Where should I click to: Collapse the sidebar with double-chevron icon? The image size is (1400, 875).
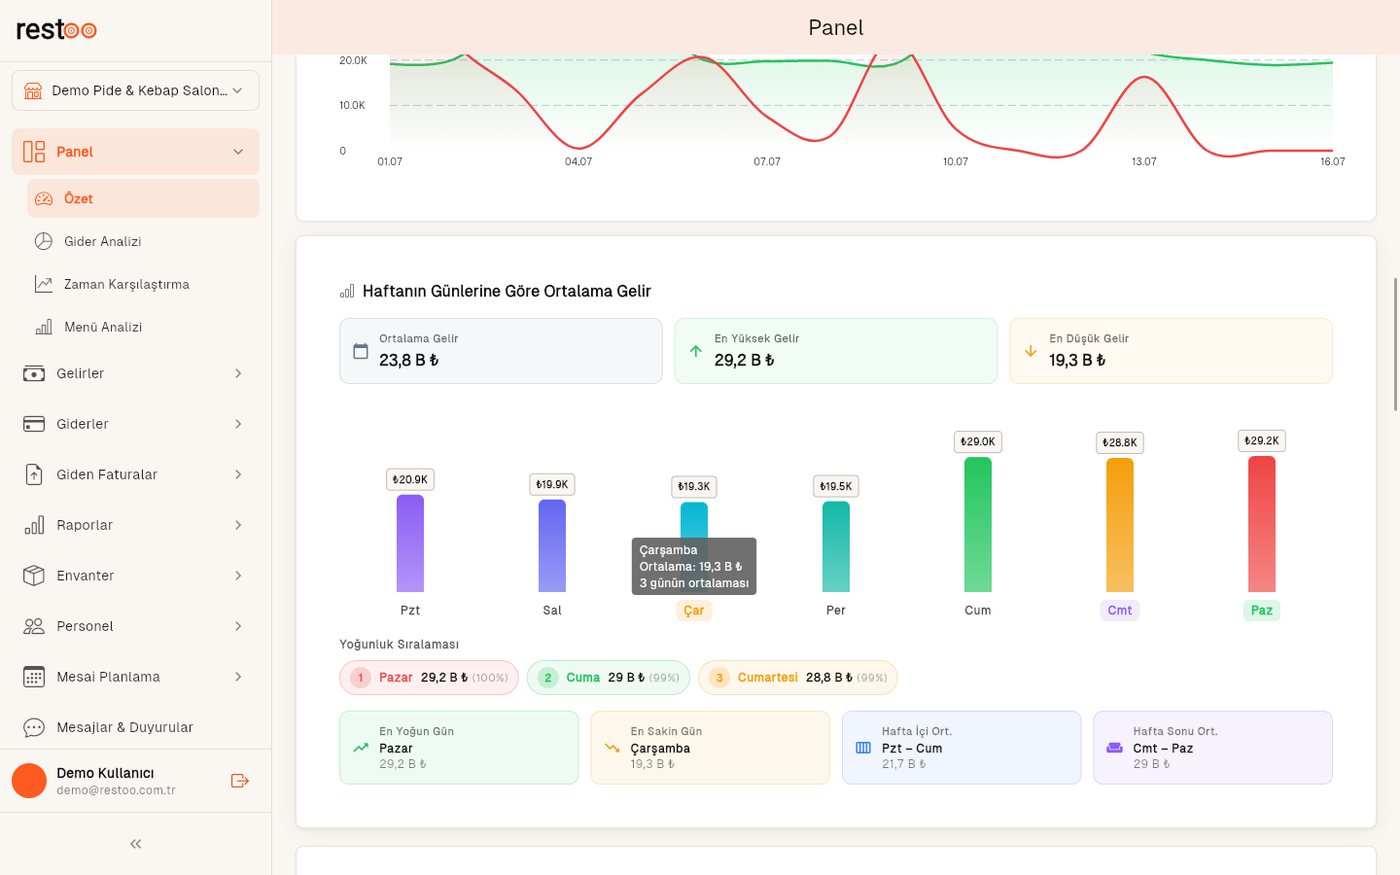[136, 844]
